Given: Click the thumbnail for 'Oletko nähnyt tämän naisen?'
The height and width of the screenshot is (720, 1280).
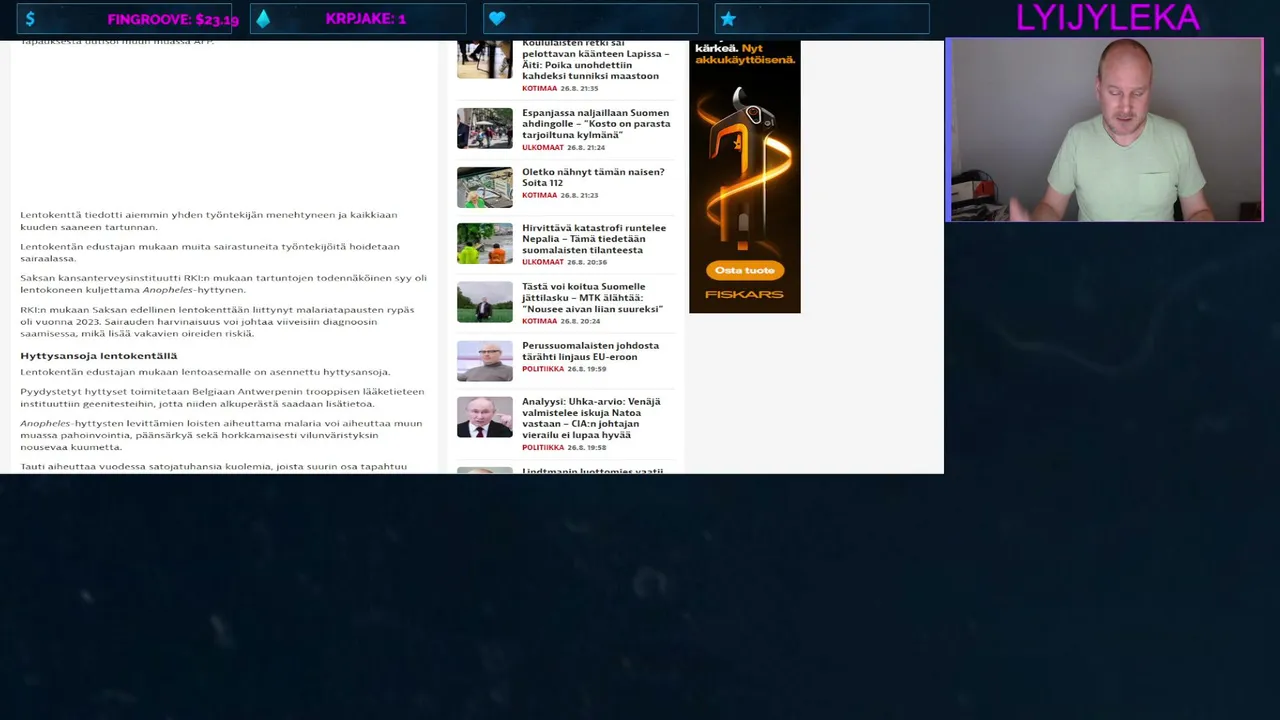Looking at the screenshot, I should 485,187.
